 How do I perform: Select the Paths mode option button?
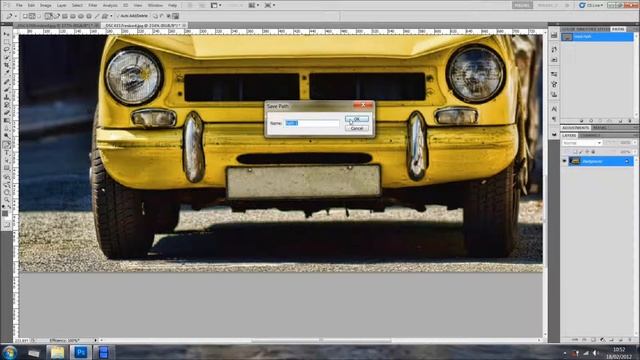(x=32, y=16)
